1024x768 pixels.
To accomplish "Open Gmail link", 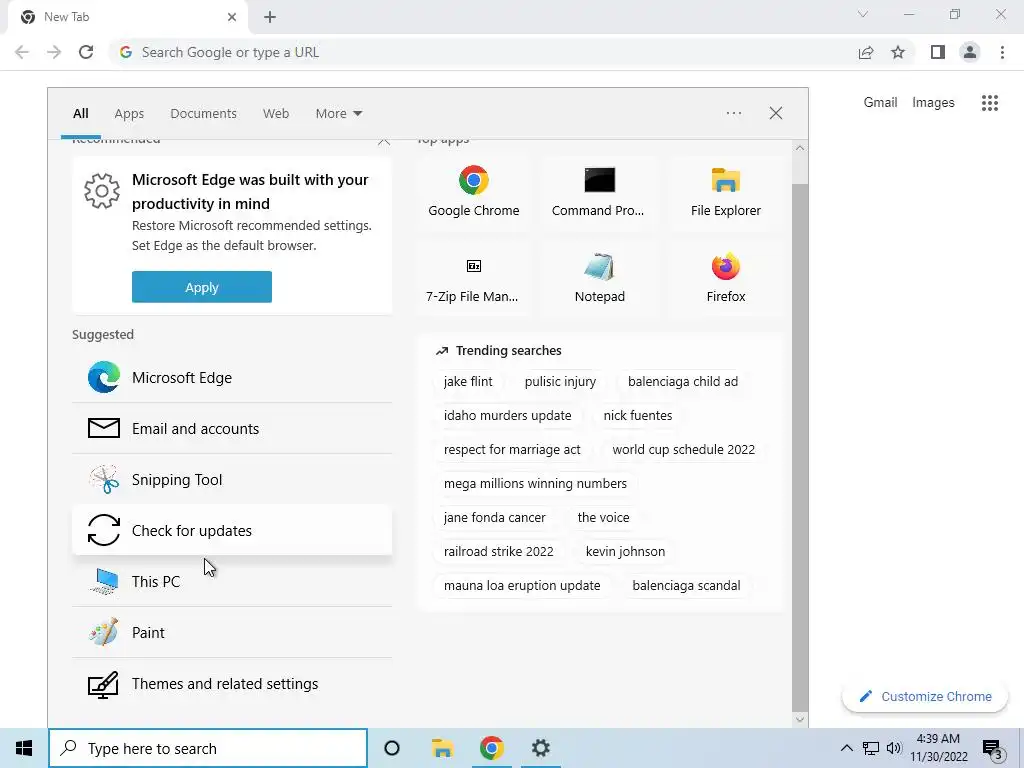I will pyautogui.click(x=880, y=103).
